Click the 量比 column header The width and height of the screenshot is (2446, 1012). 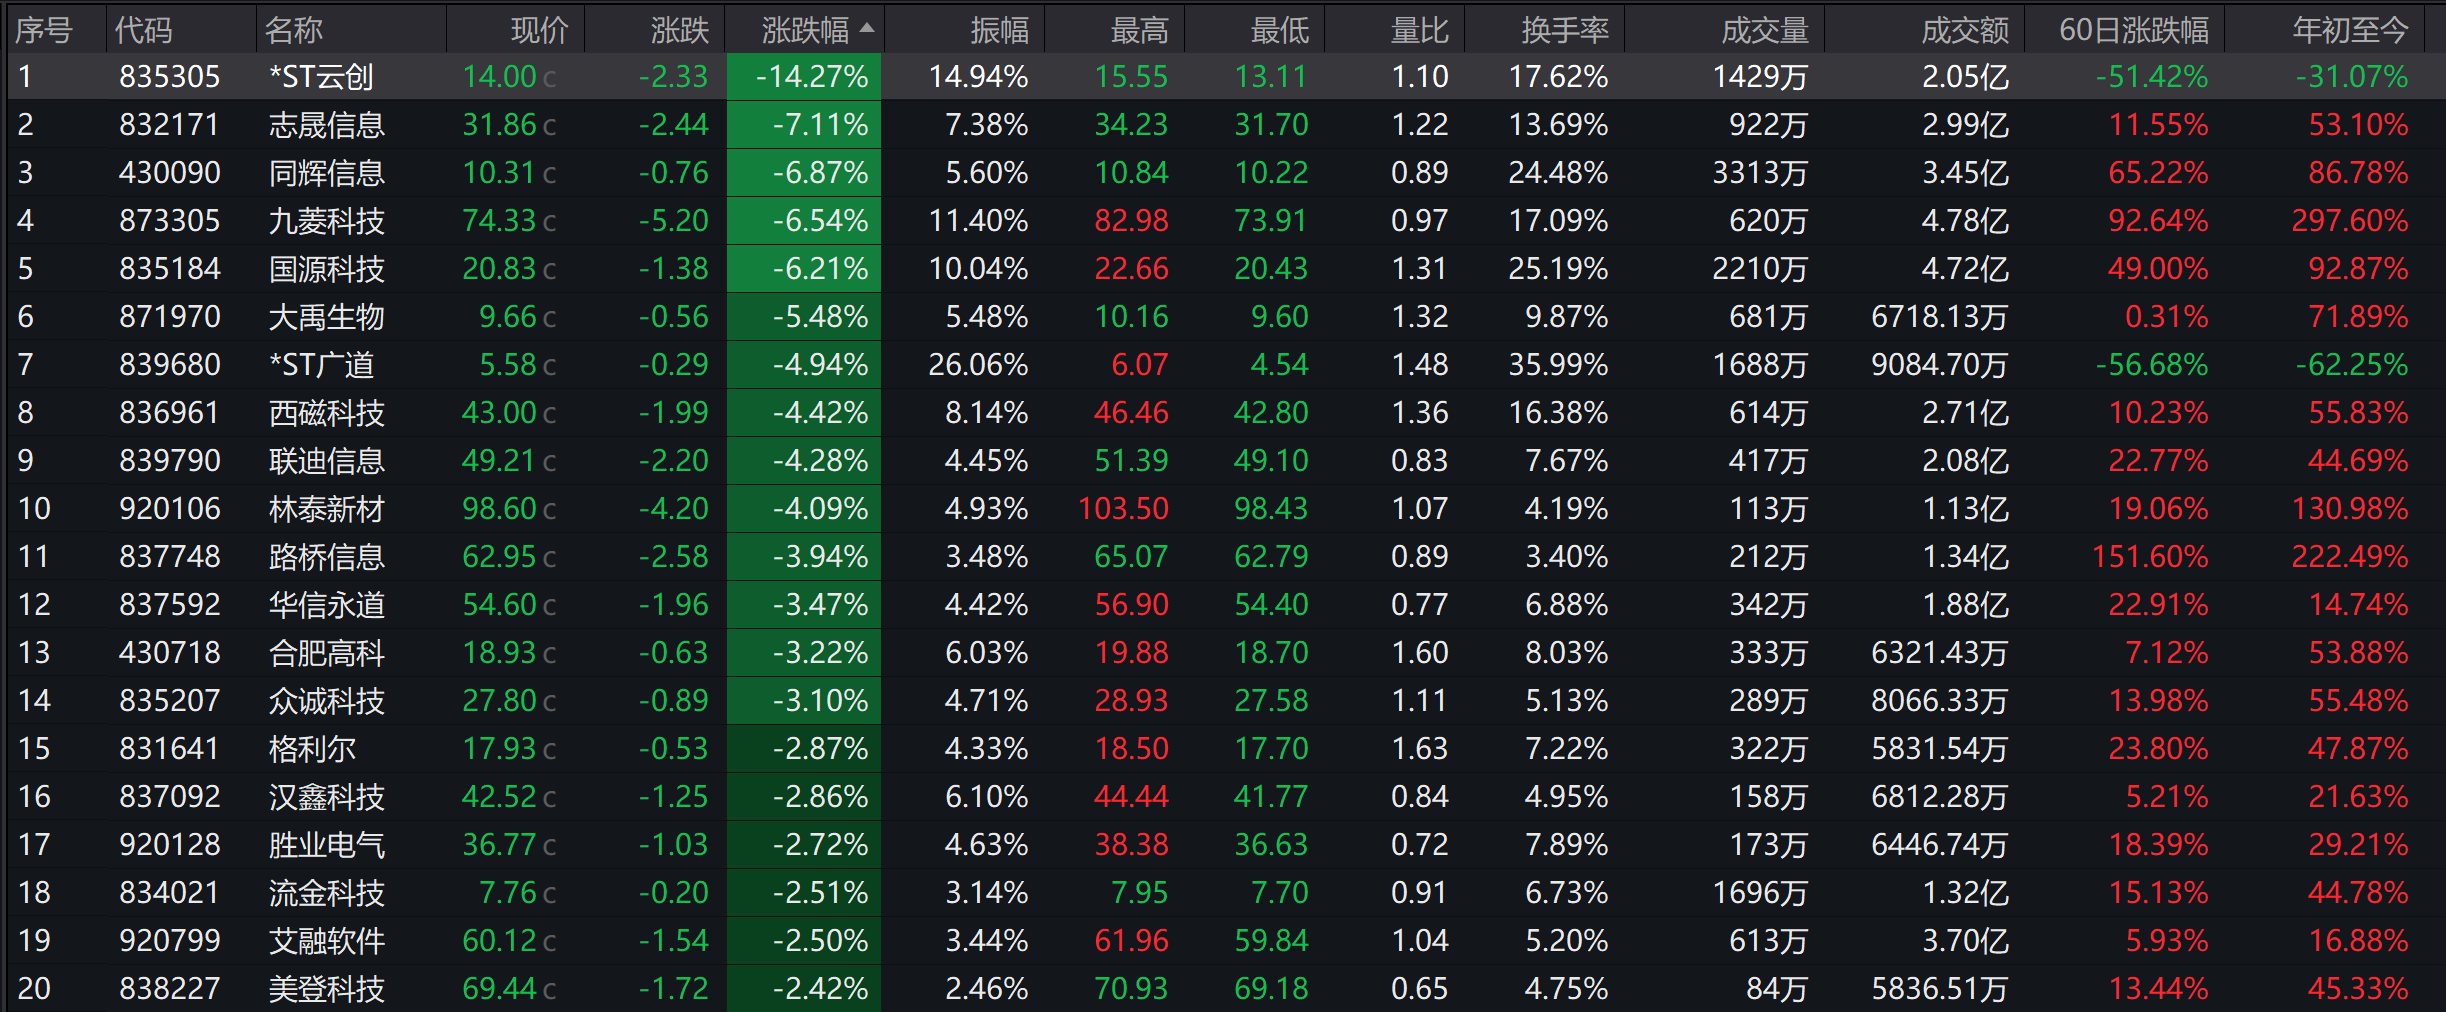point(1419,31)
